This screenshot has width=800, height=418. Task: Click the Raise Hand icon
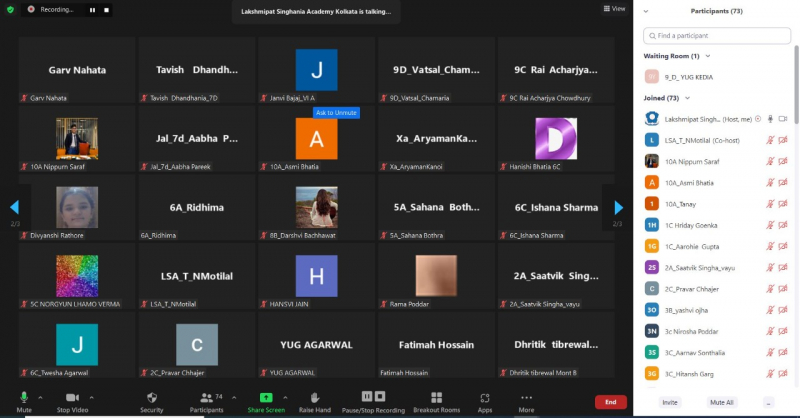point(314,397)
